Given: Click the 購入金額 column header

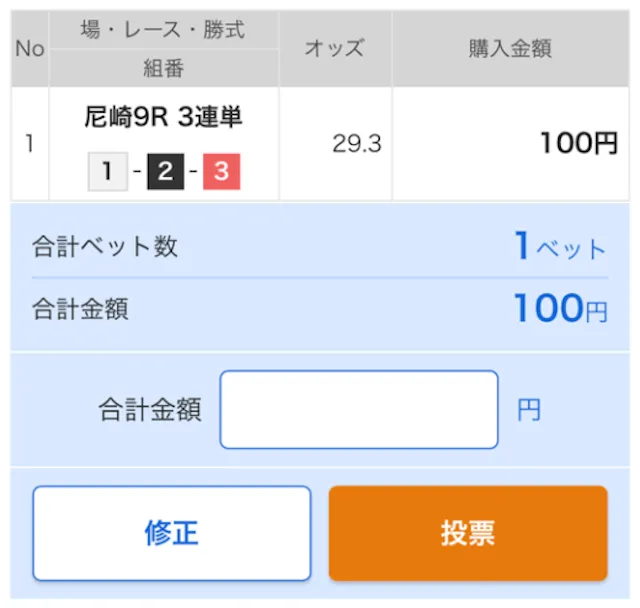Looking at the screenshot, I should pyautogui.click(x=510, y=48).
